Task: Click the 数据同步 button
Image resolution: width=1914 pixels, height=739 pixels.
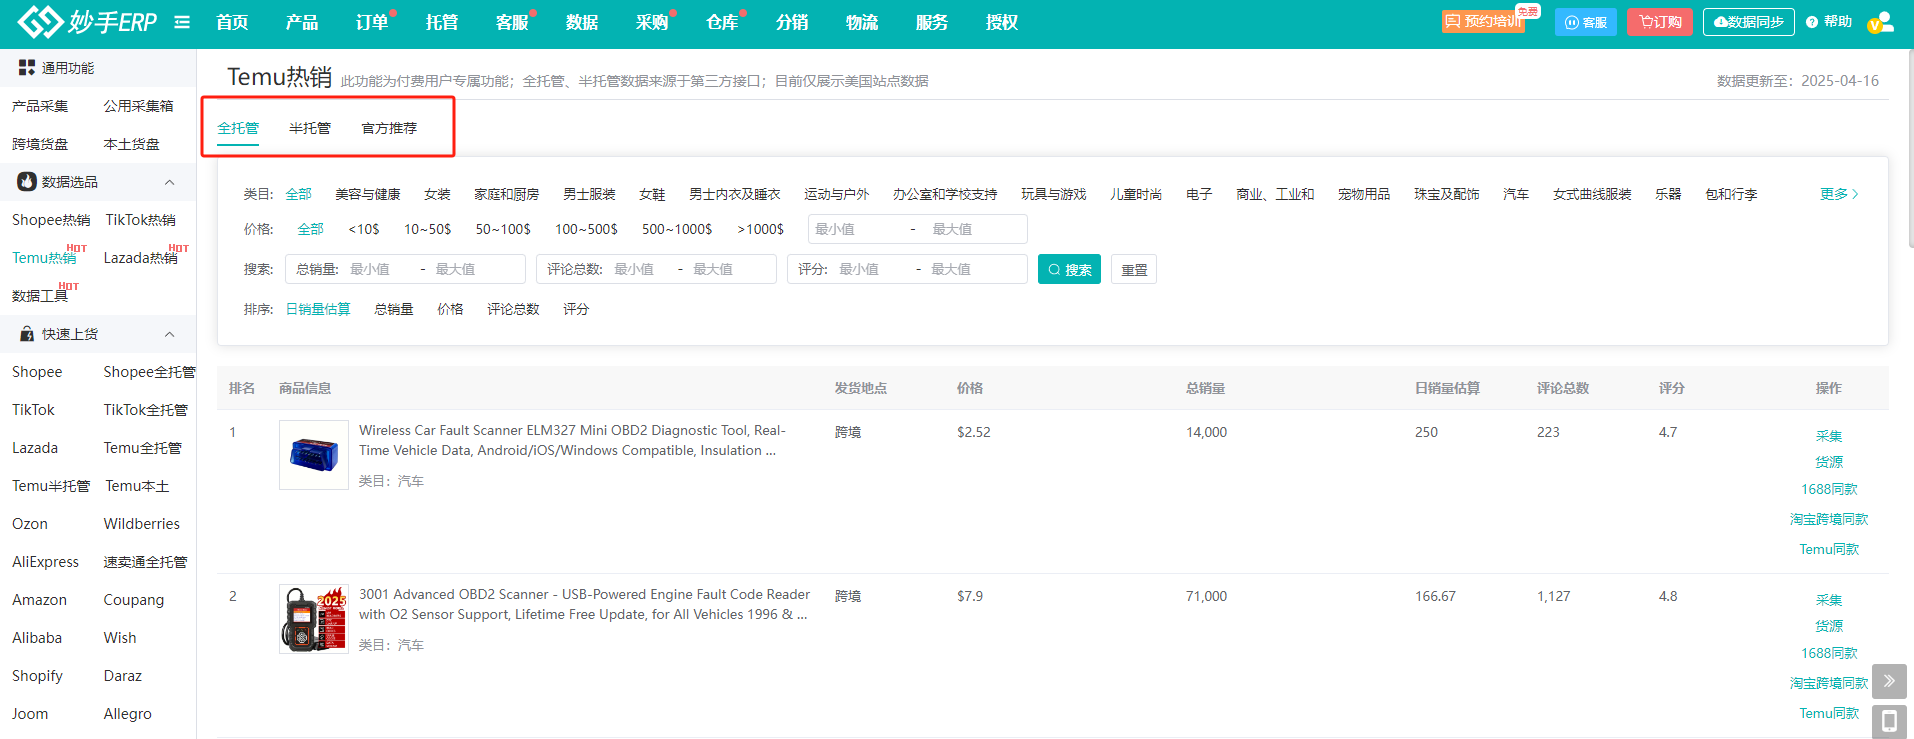Action: [1748, 22]
